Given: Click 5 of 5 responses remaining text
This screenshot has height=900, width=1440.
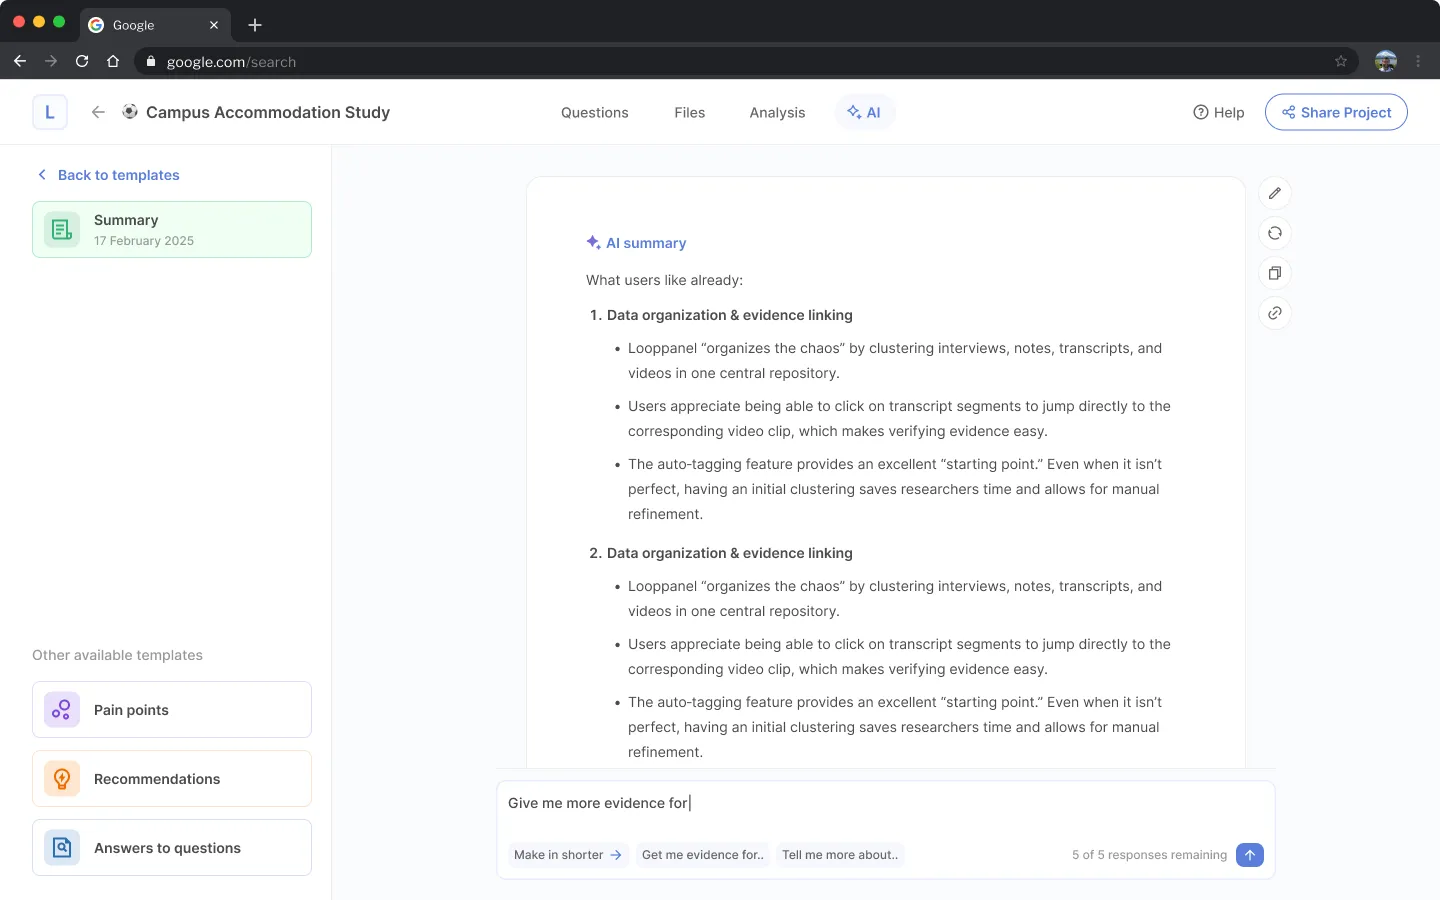Looking at the screenshot, I should (x=1149, y=855).
